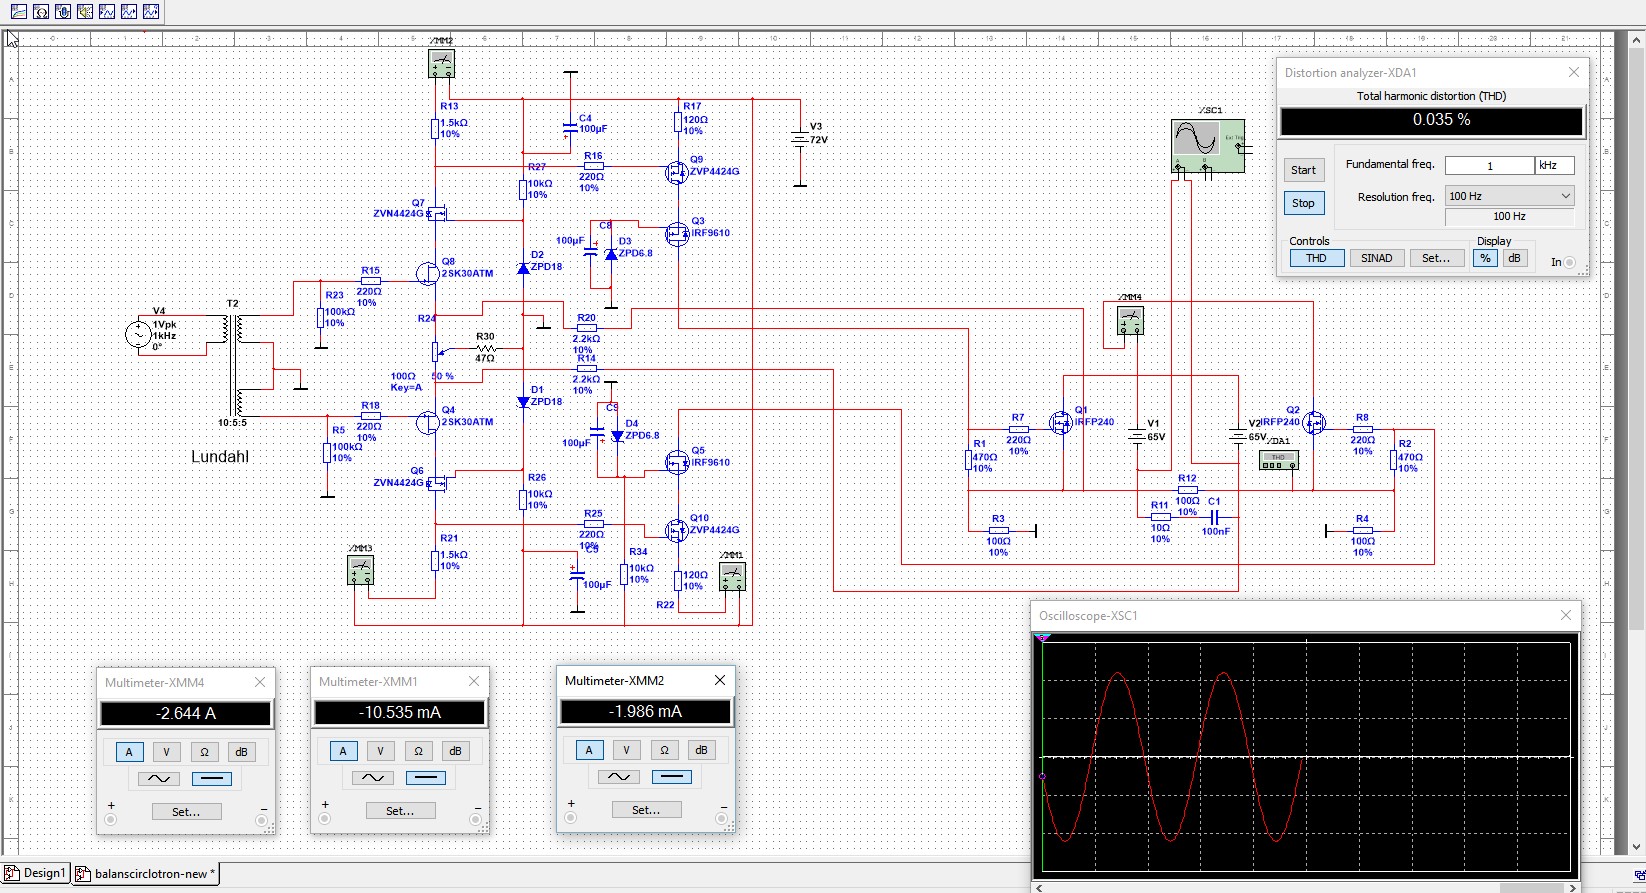Screen dimensions: 1646x893
Task: Click the Multimeter-XMM4 reading -2.644 A
Action: 186,714
